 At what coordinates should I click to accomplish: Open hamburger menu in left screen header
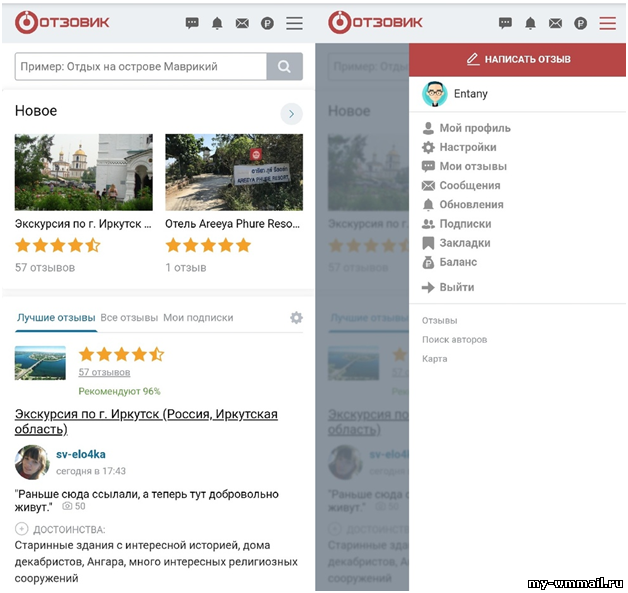(x=294, y=23)
